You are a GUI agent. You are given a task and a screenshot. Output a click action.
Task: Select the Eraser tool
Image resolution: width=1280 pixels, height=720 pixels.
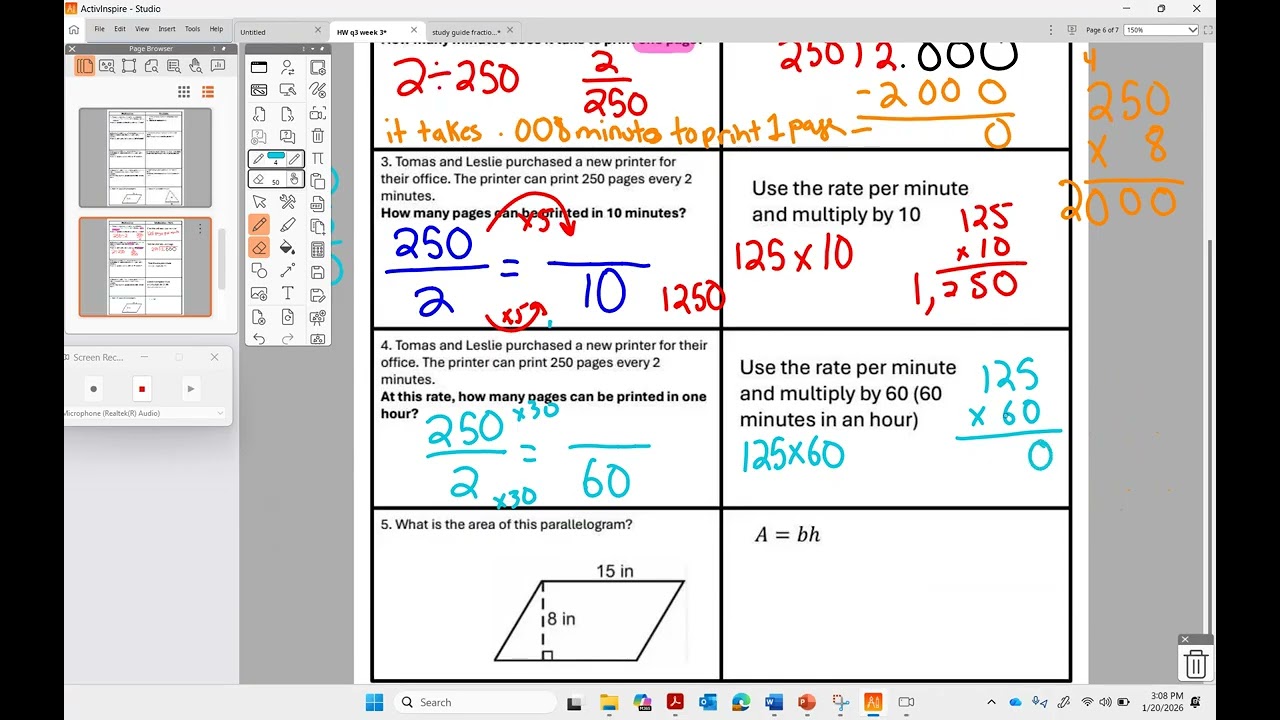point(259,247)
